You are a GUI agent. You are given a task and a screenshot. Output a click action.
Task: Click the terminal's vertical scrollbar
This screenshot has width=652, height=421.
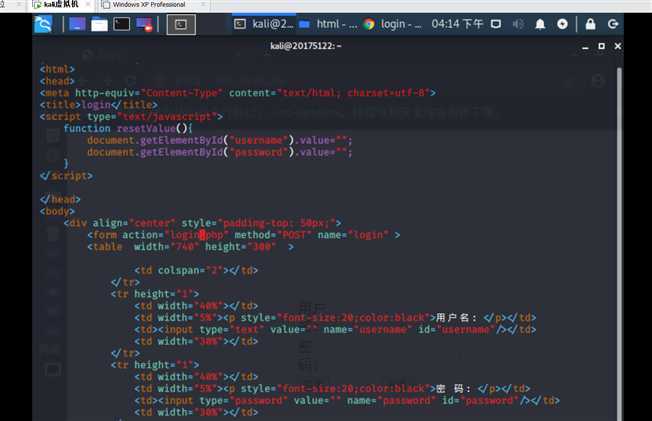[x=619, y=244]
